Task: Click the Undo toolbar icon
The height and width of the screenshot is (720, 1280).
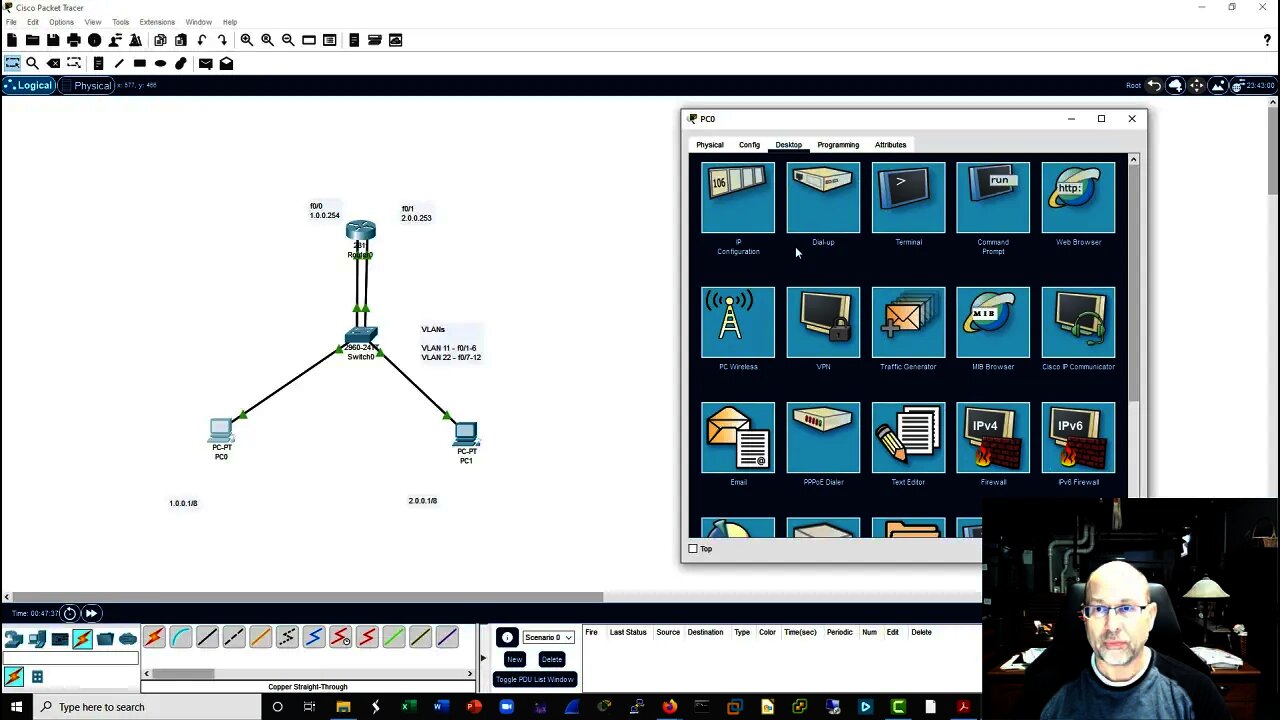Action: click(x=202, y=40)
